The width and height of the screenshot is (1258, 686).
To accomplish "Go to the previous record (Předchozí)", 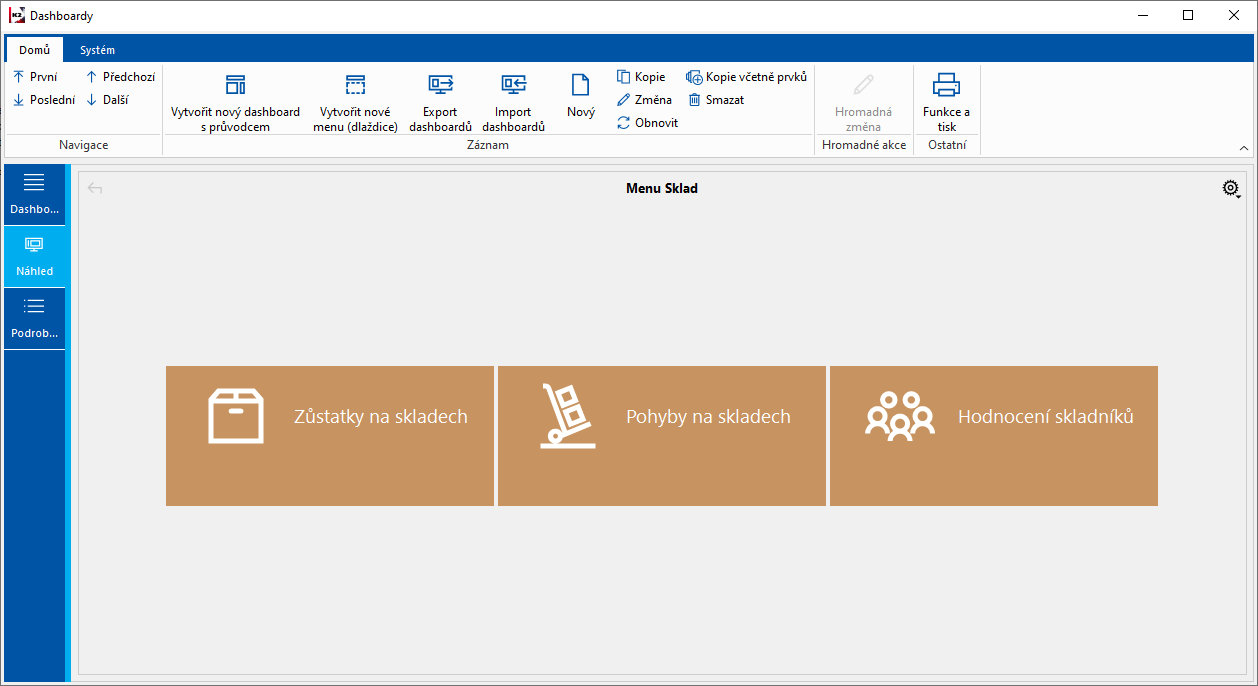I will pyautogui.click(x=120, y=77).
